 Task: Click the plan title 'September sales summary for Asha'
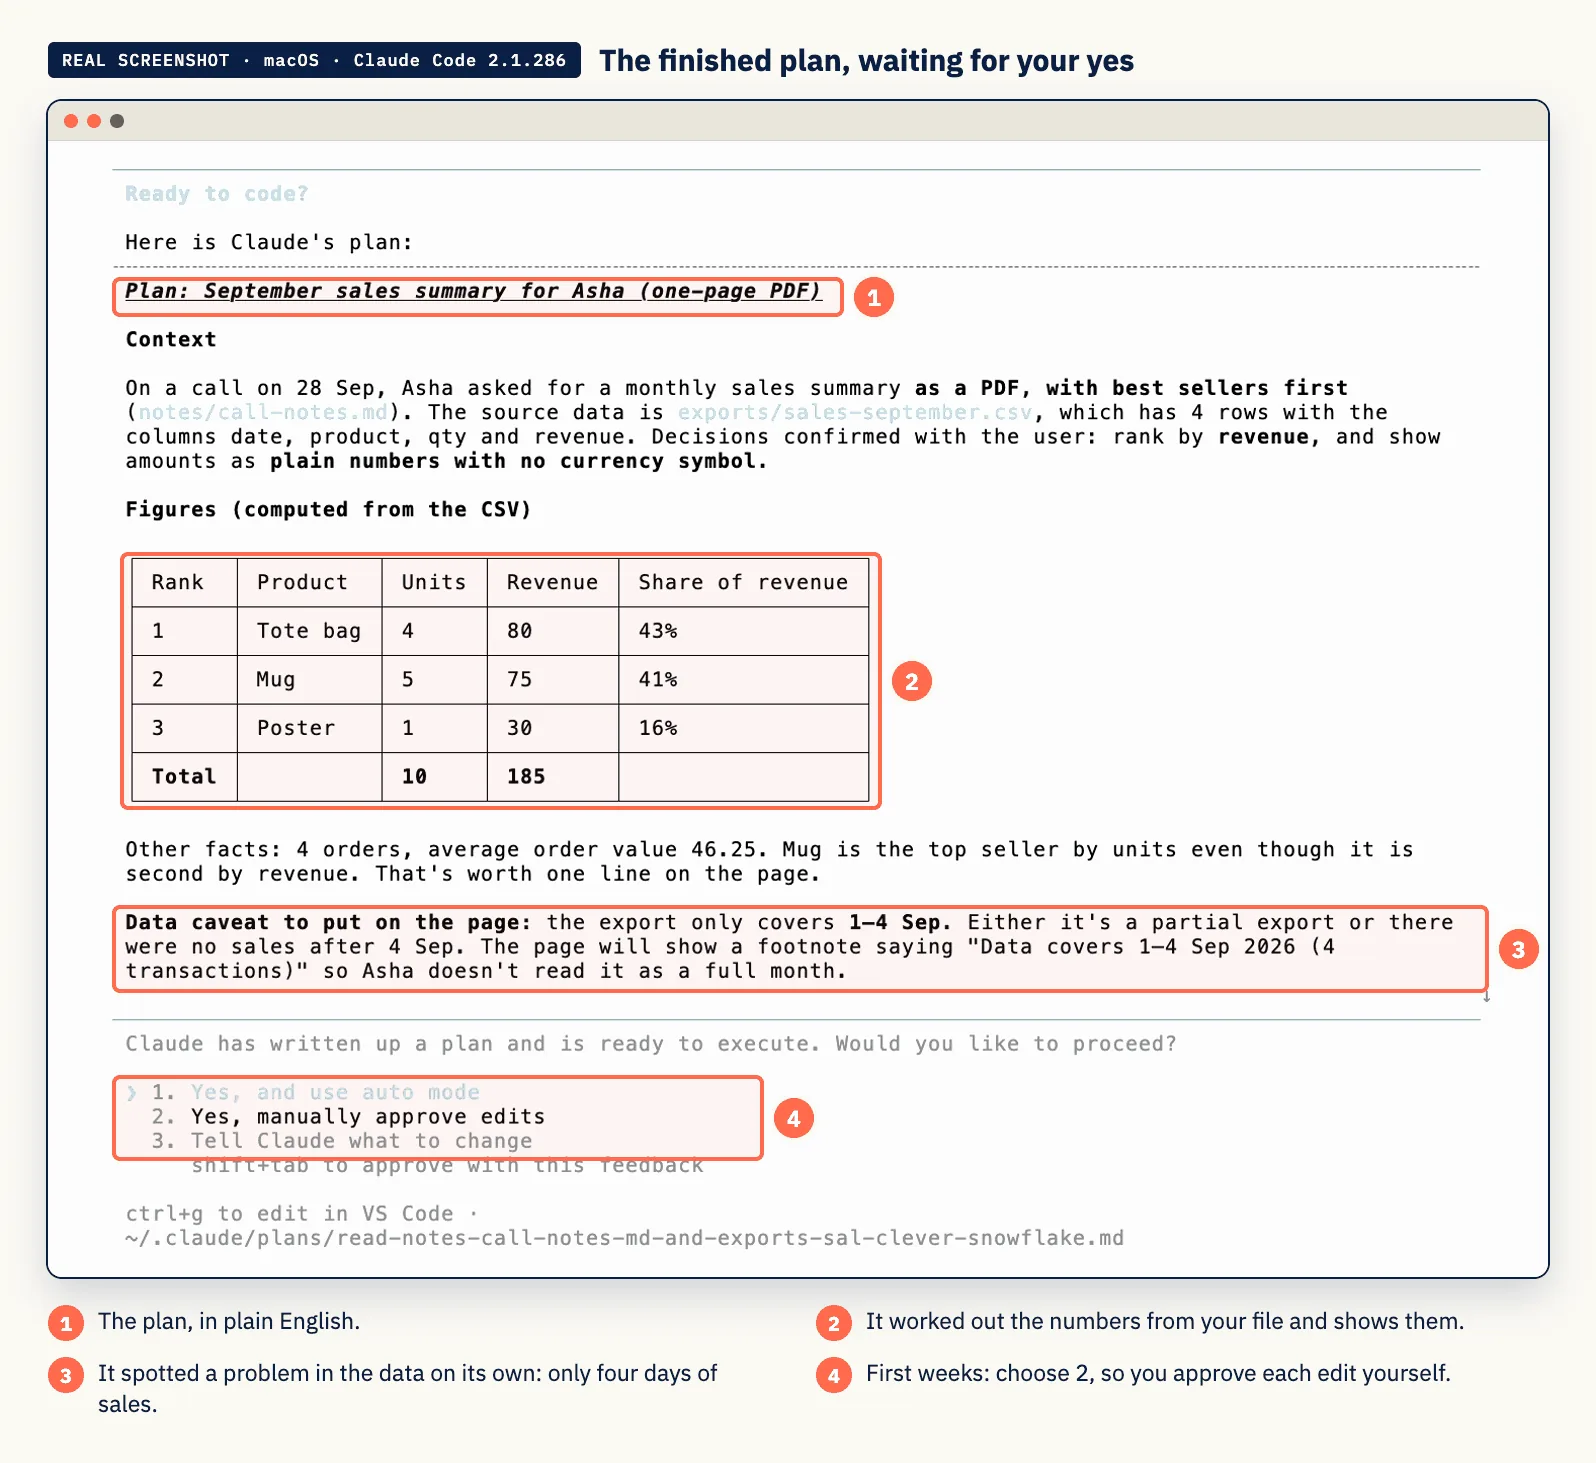click(474, 291)
